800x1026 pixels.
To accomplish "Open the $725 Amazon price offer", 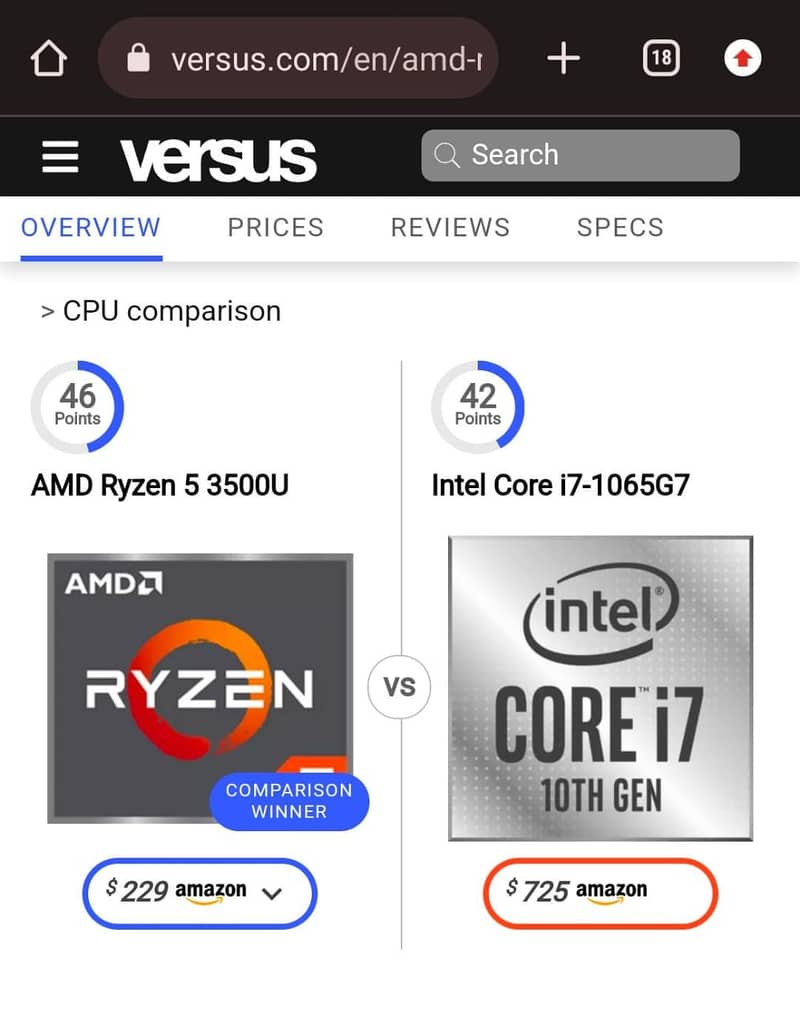I will (x=600, y=889).
